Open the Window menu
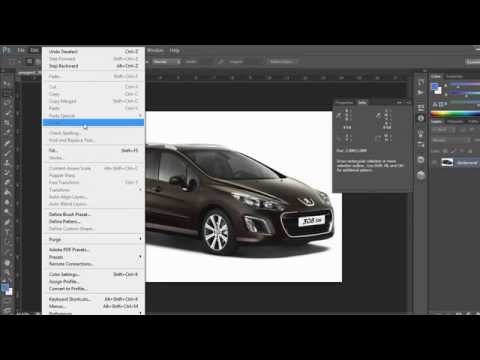The image size is (480, 360). coord(155,51)
